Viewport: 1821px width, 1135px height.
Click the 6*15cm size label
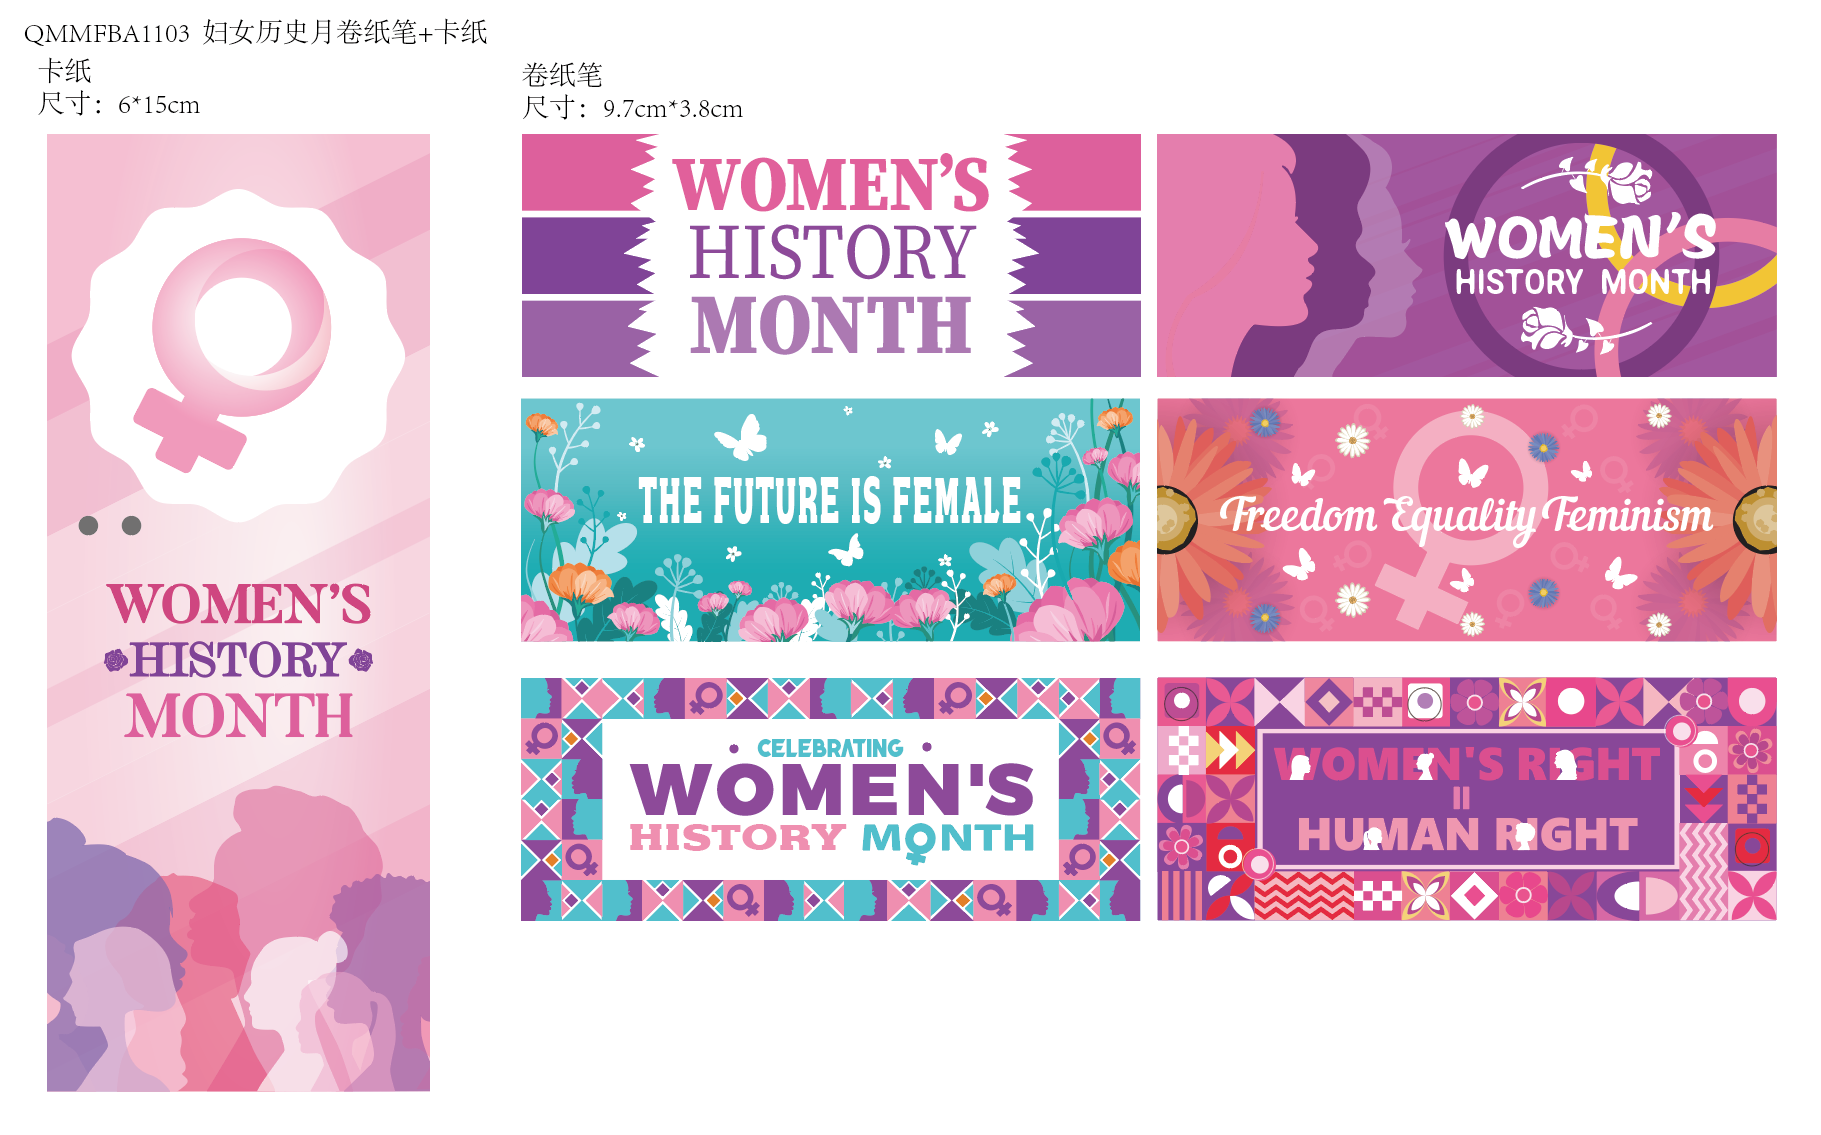pyautogui.click(x=159, y=105)
